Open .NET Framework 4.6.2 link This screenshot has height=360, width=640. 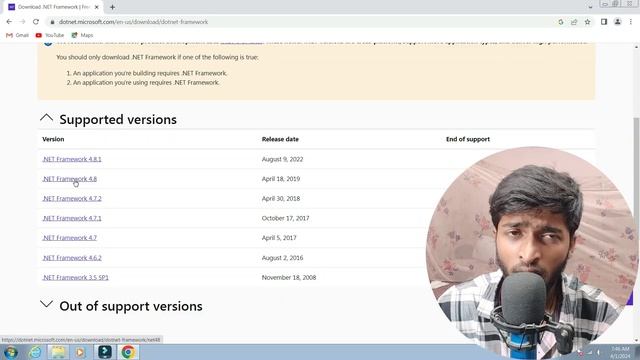[x=72, y=258]
